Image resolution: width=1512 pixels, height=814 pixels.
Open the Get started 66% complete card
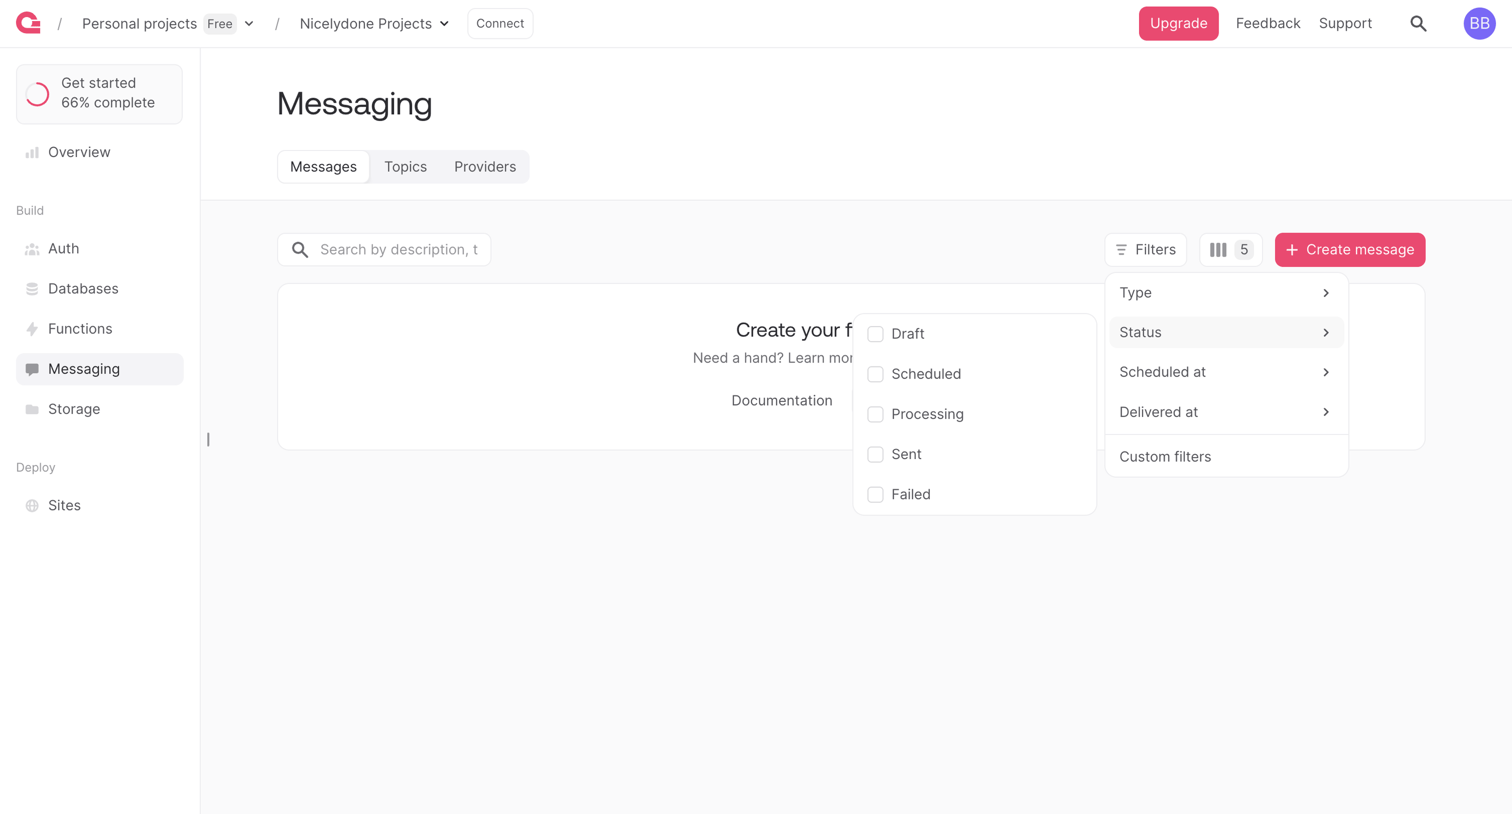[99, 94]
